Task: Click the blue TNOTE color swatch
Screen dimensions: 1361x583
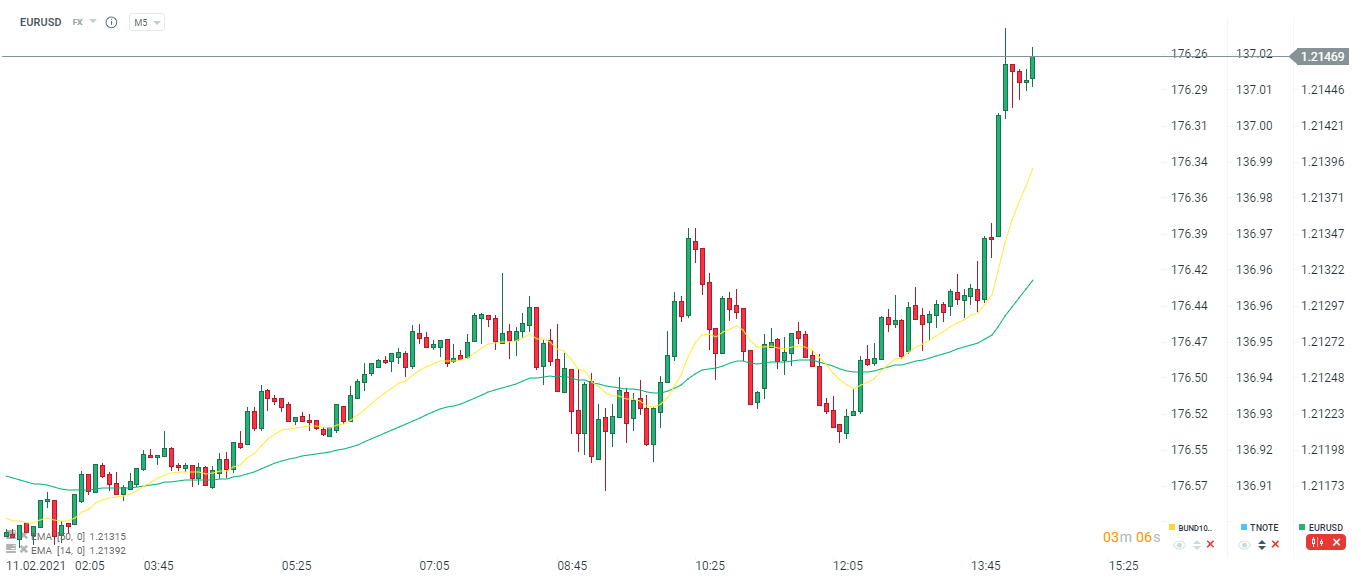Action: 1243,527
